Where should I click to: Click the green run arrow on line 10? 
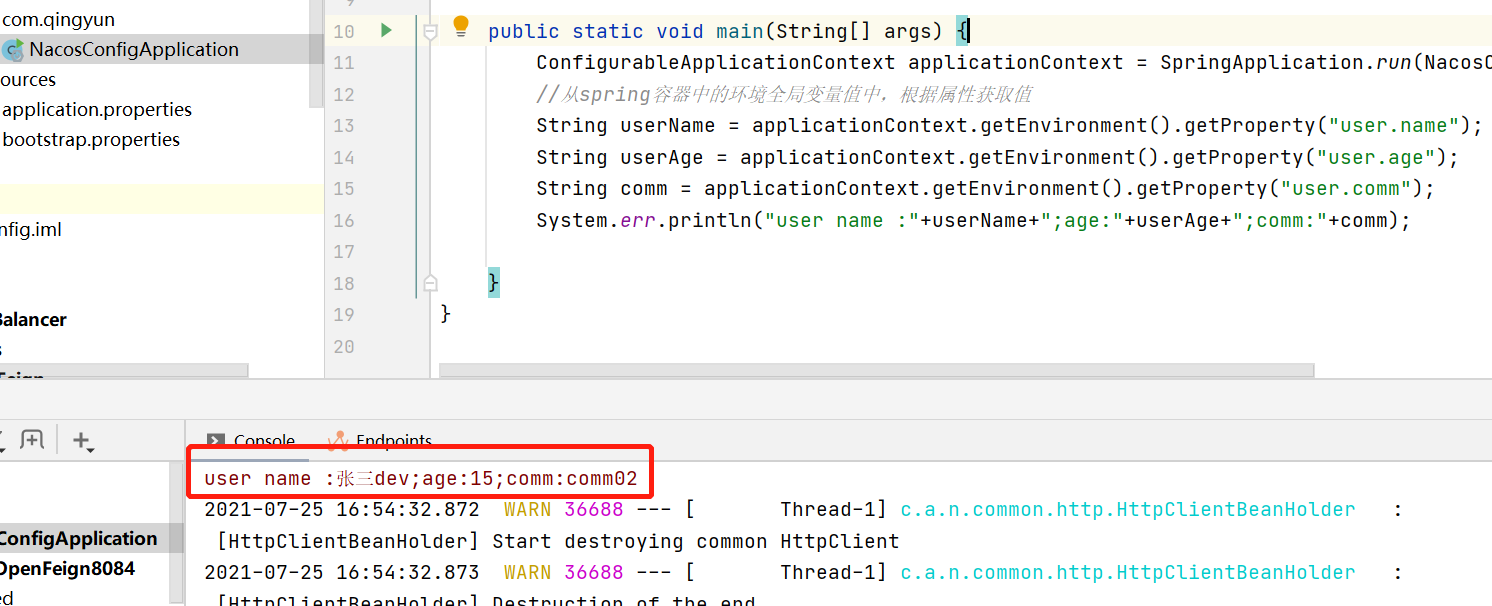pyautogui.click(x=386, y=31)
